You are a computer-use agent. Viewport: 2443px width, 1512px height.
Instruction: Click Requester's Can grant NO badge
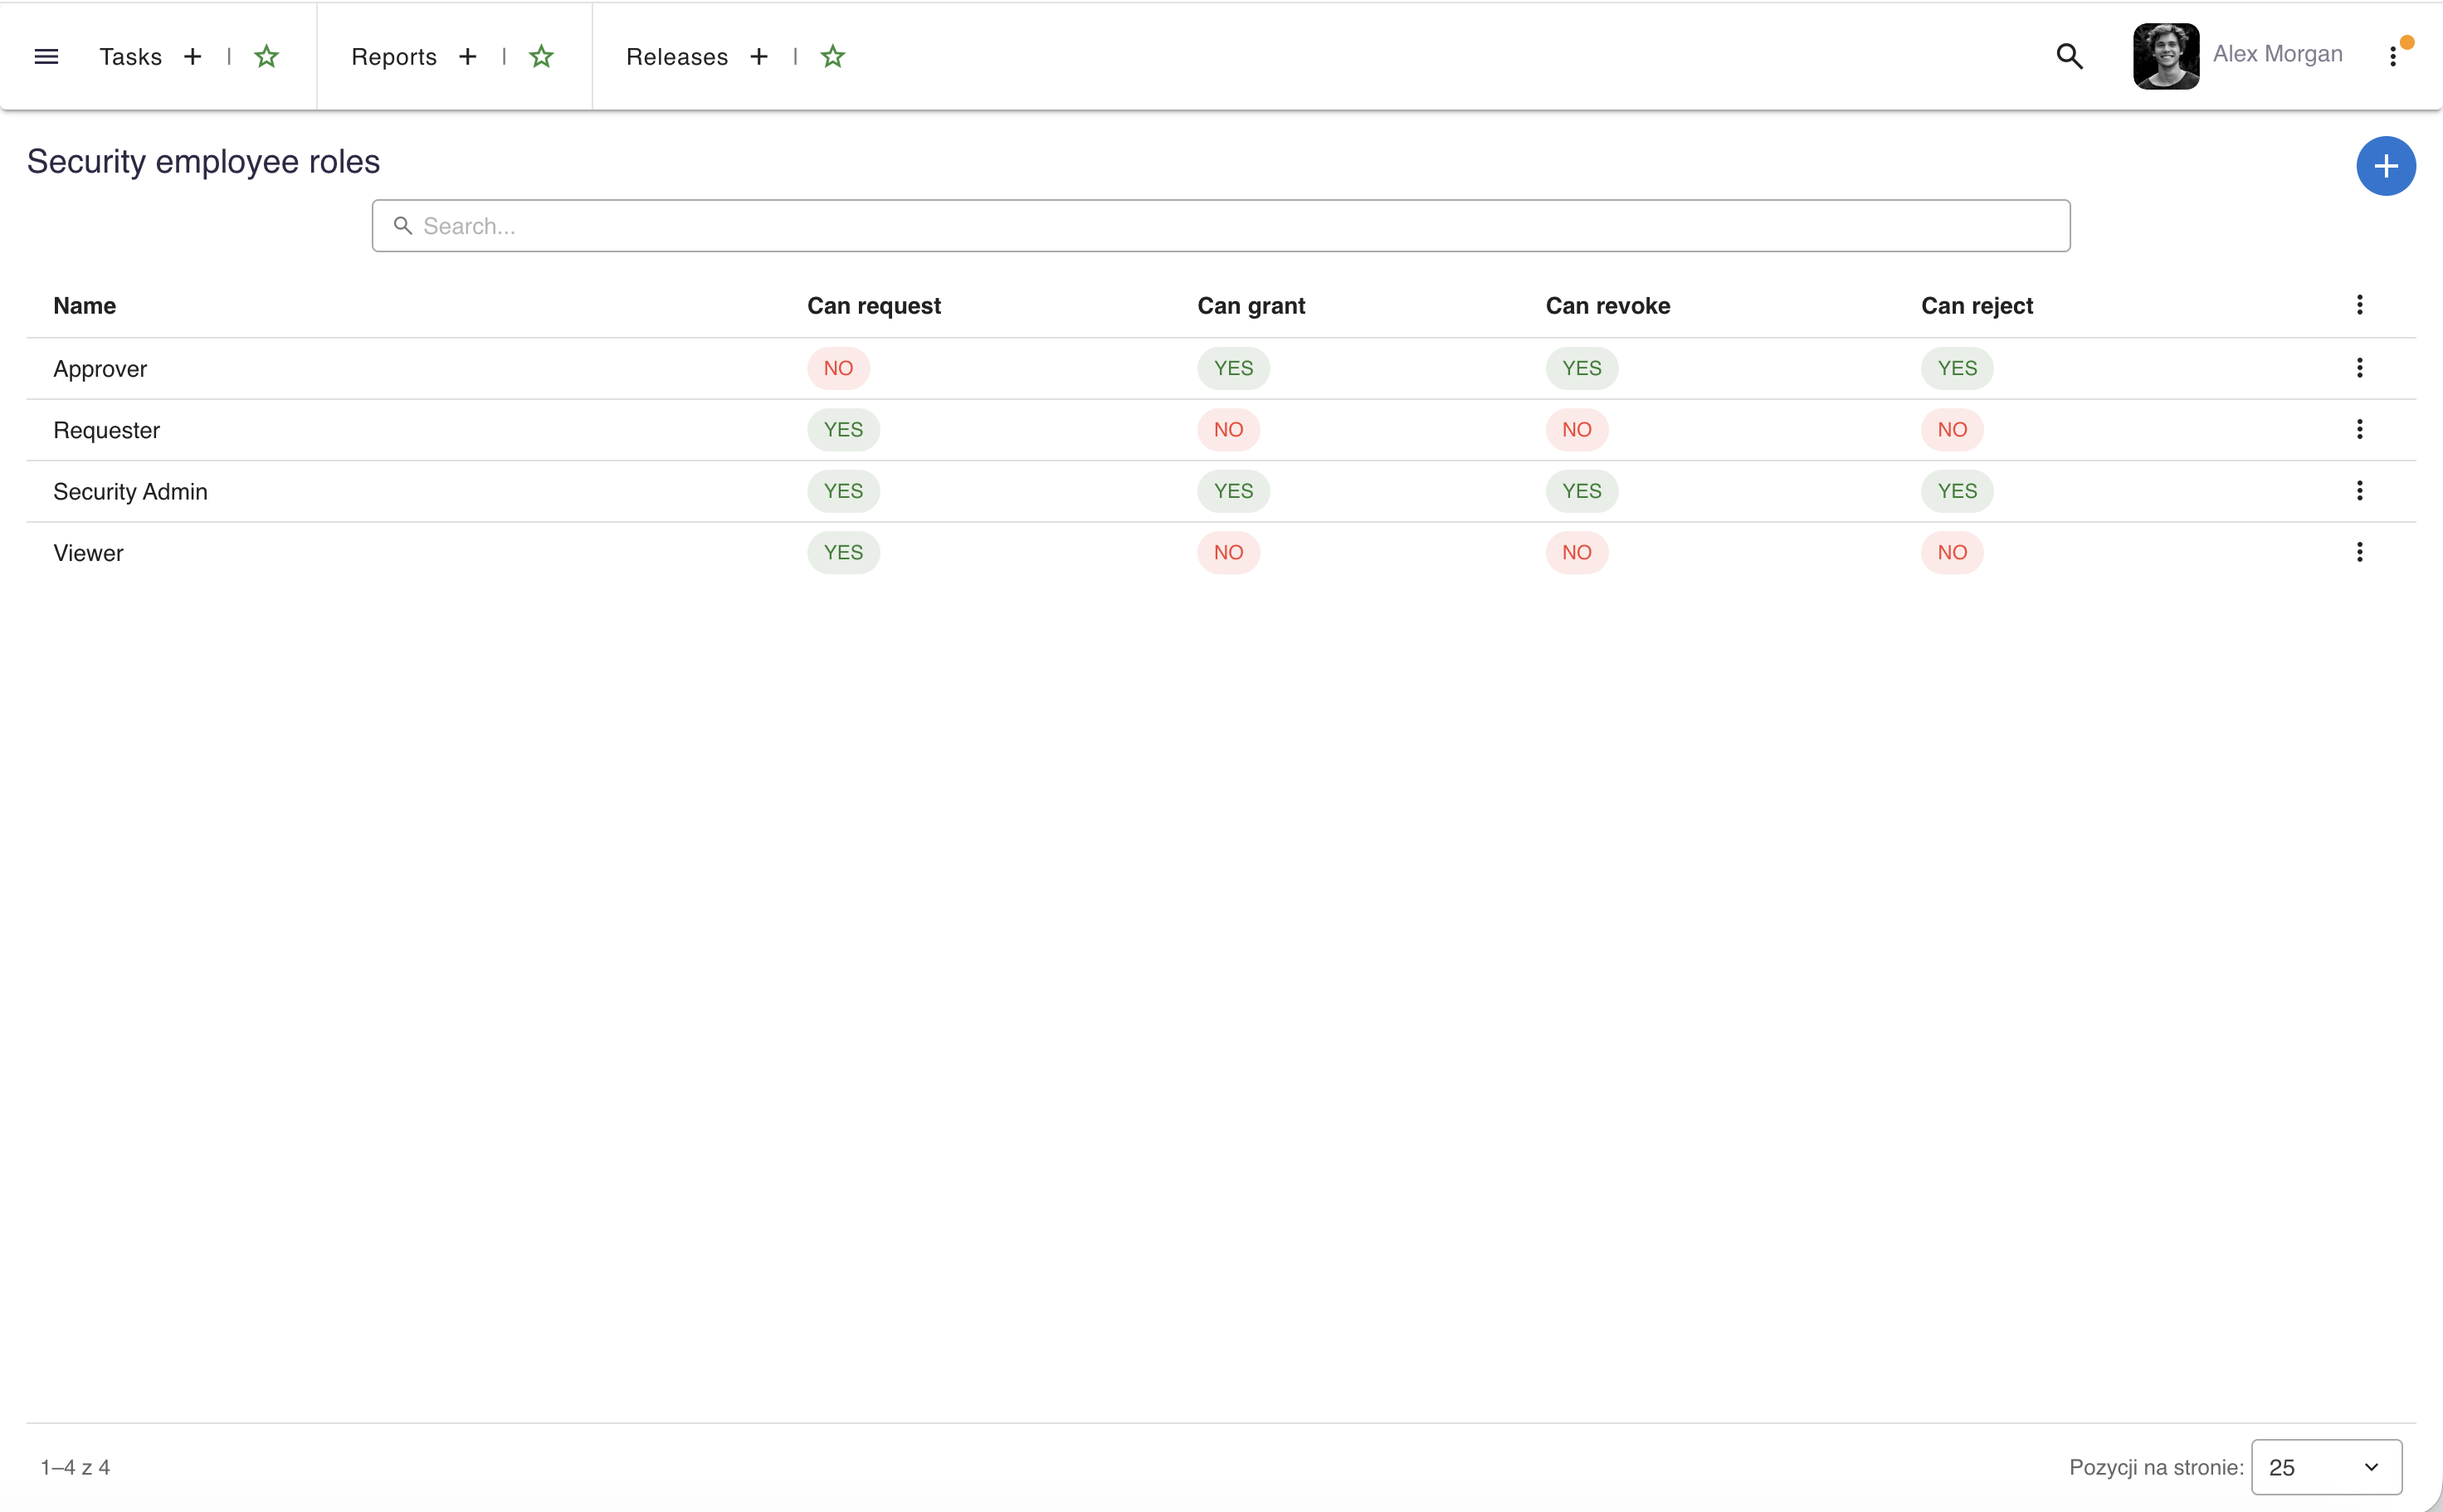pyautogui.click(x=1228, y=430)
